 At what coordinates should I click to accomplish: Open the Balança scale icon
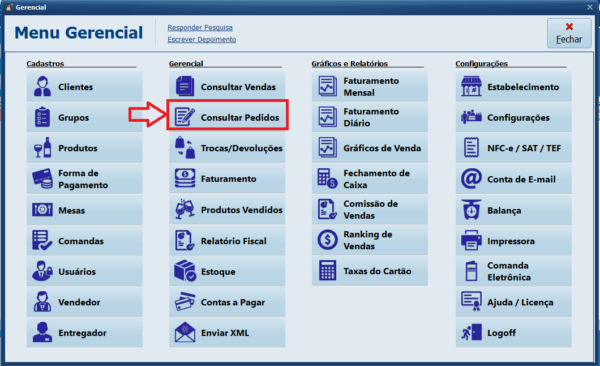pyautogui.click(x=471, y=210)
